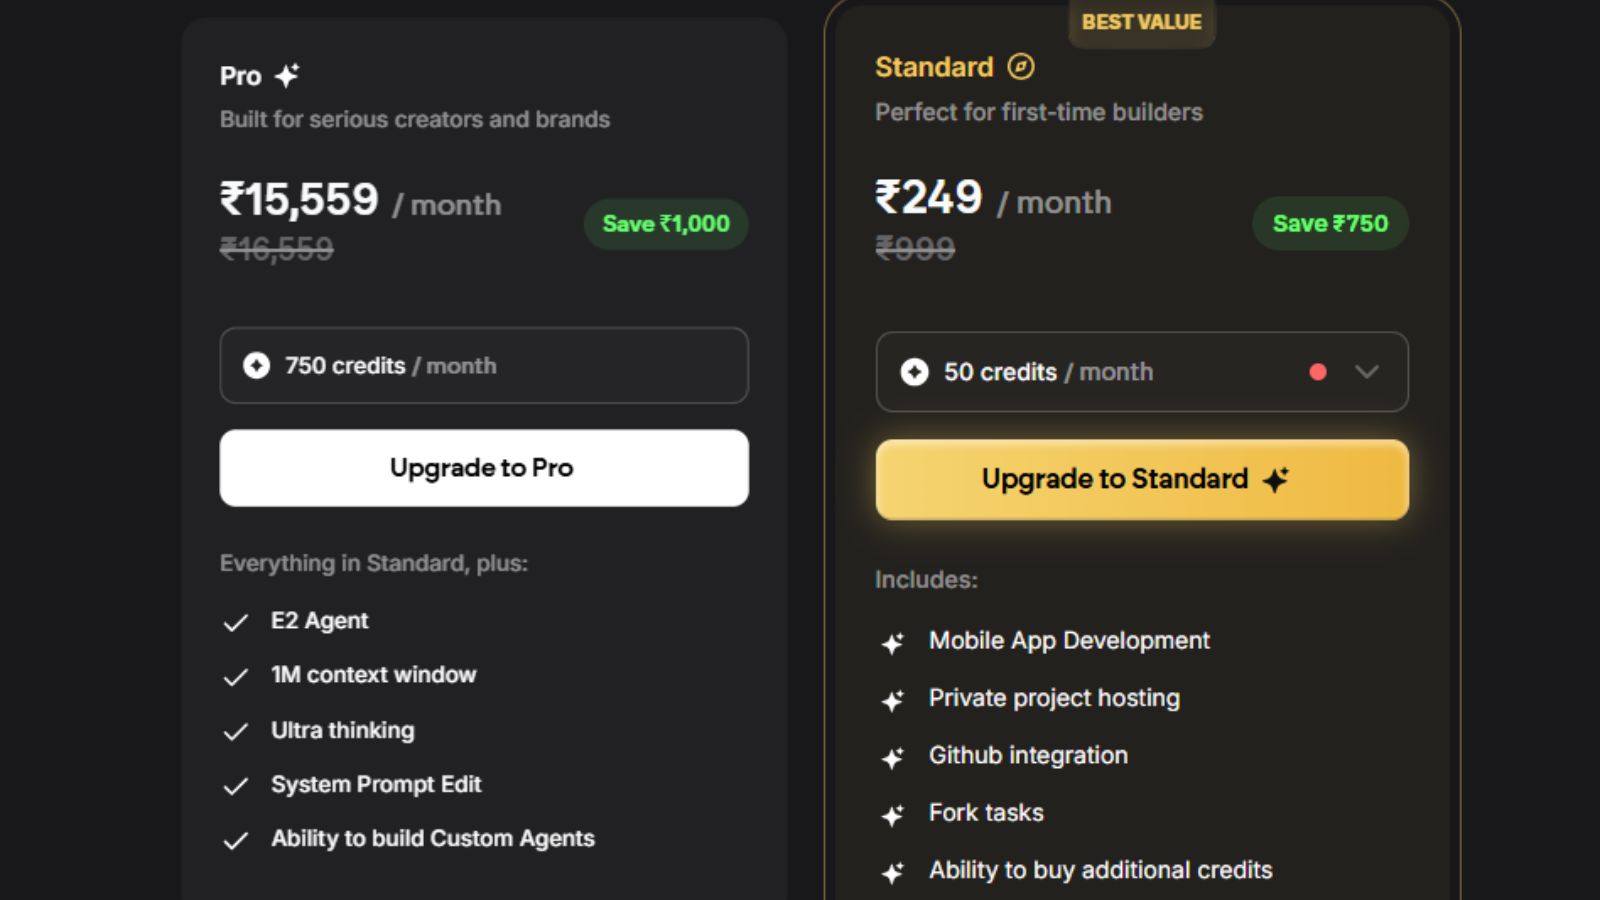Click the sparkle icon beside Mobile App Development
Screen dimensions: 1600x900
pyautogui.click(x=893, y=641)
